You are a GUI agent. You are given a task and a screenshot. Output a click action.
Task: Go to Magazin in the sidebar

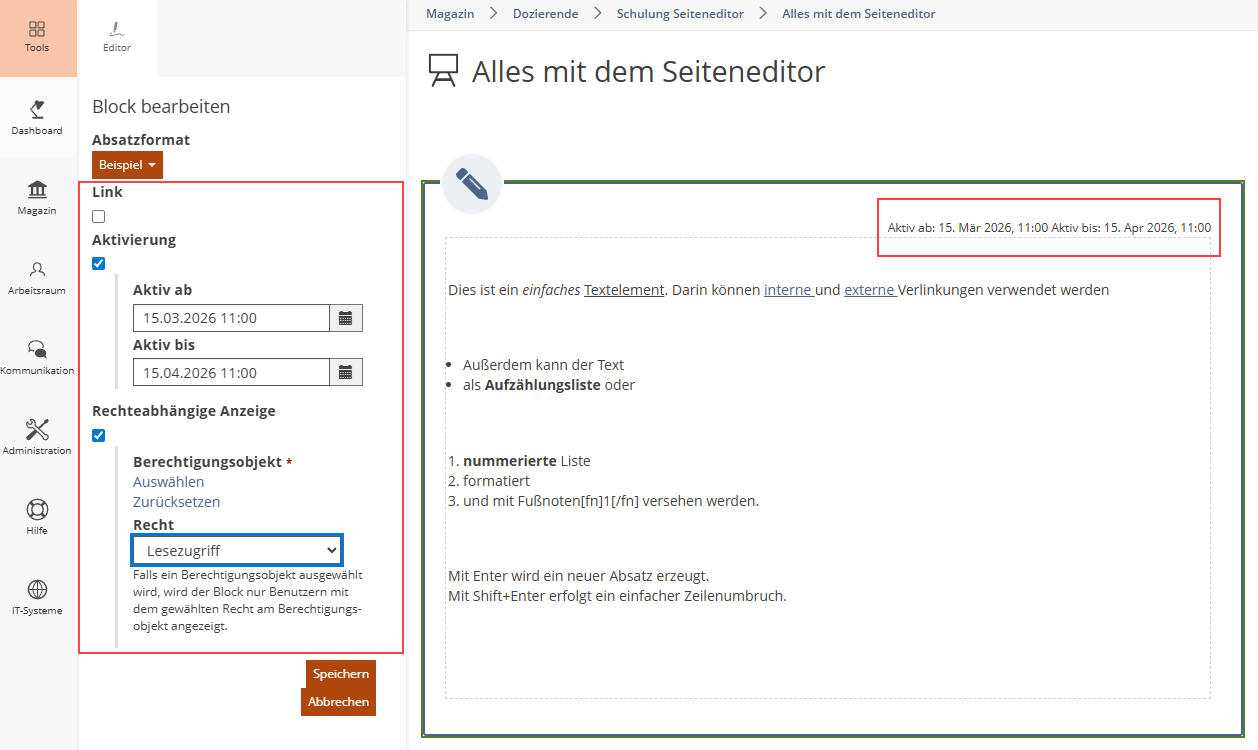[37, 197]
